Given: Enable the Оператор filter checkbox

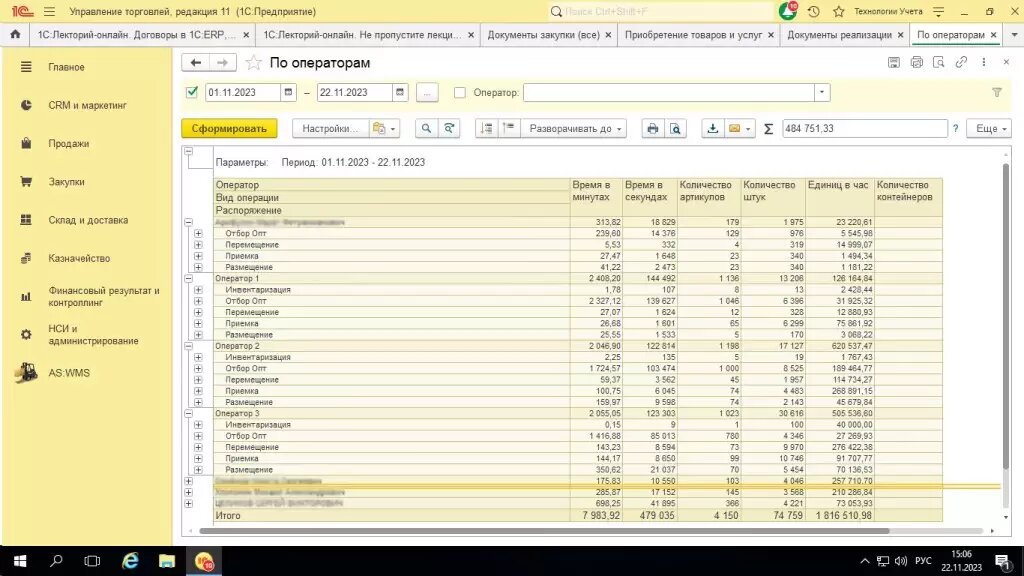Looking at the screenshot, I should pos(460,93).
